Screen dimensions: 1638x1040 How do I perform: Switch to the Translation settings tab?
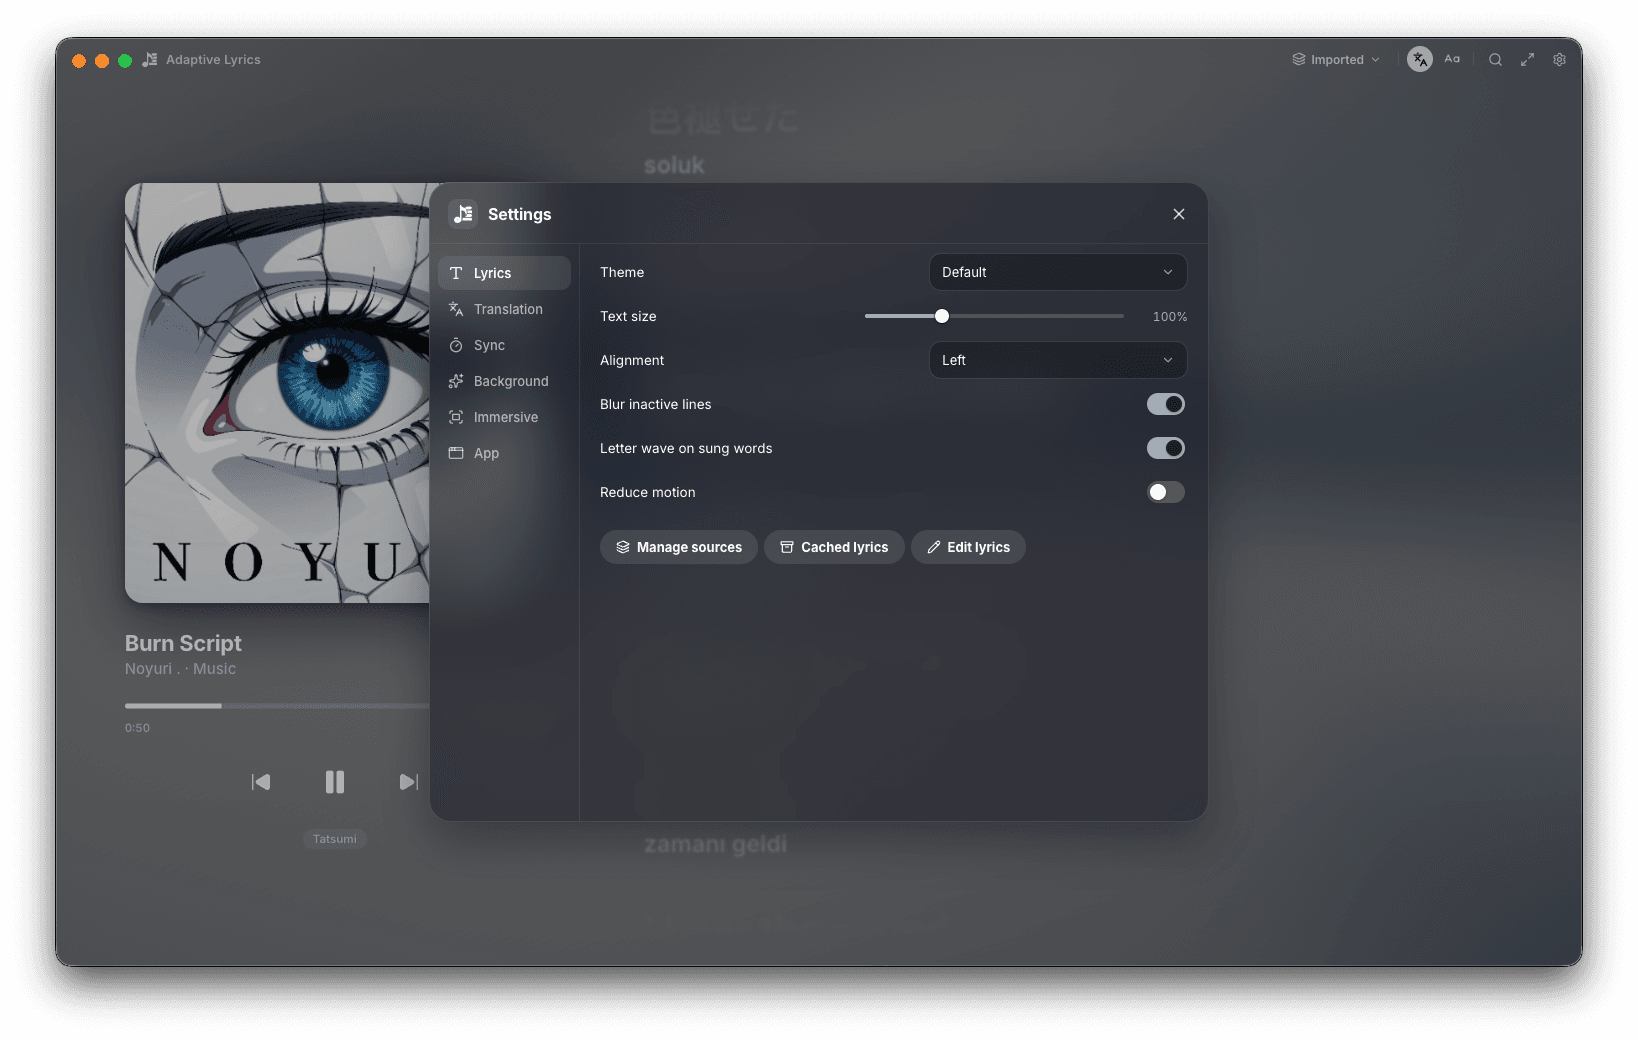(x=504, y=309)
